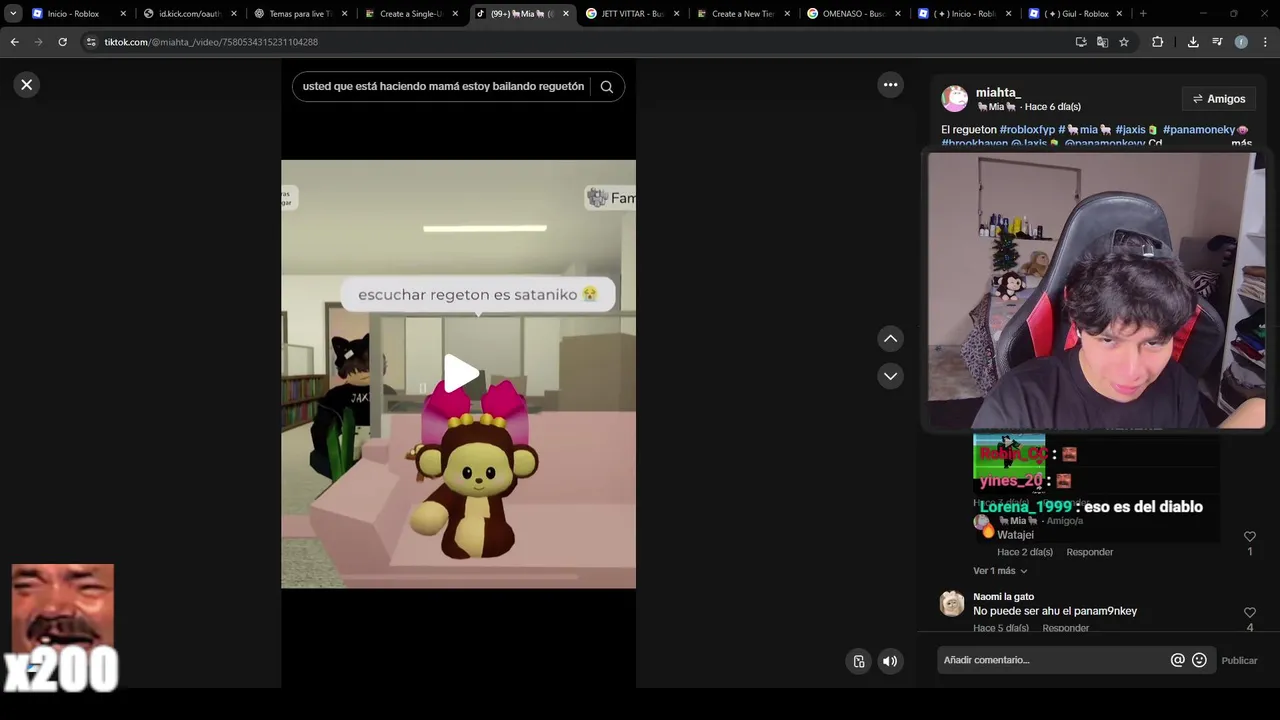
Task: Expand replies with 'Ver 1 más'
Action: [x=1000, y=571]
